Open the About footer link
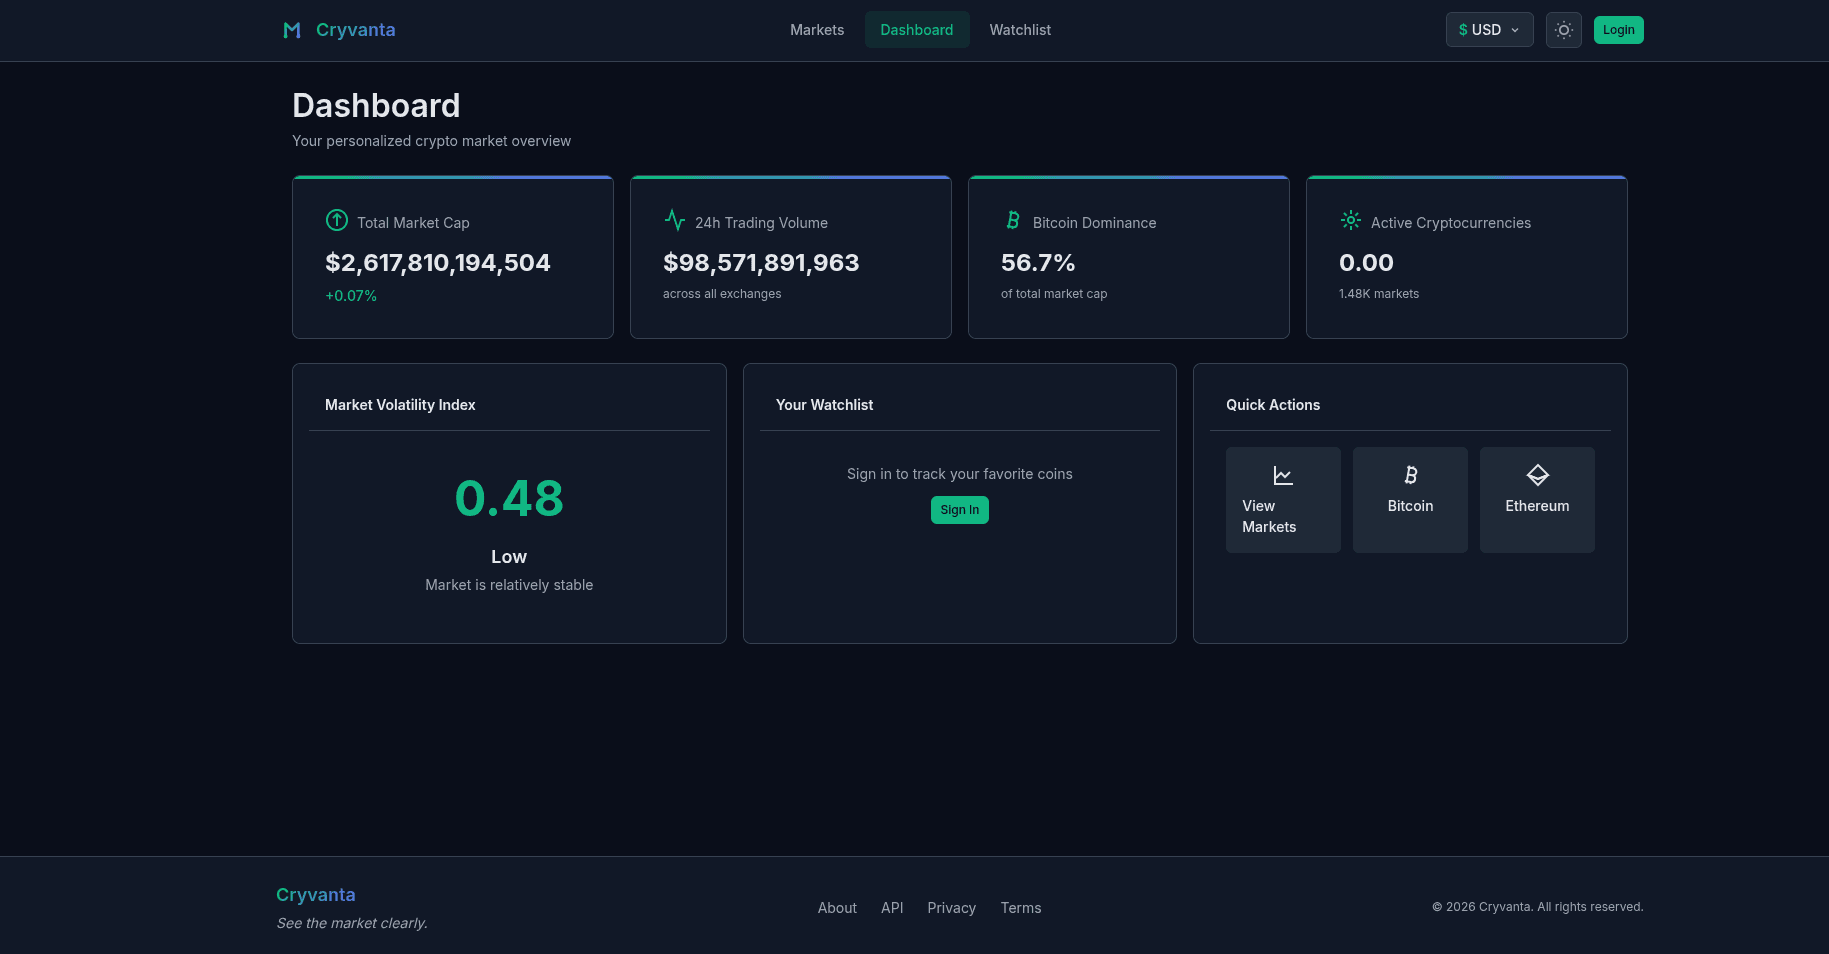Image resolution: width=1829 pixels, height=954 pixels. pyautogui.click(x=837, y=908)
